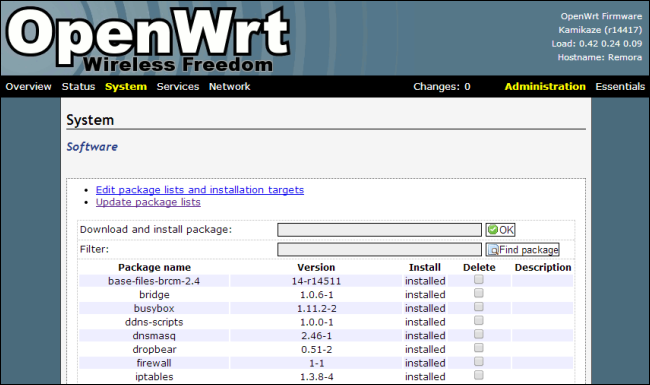Select the bridge package name
650x385 pixels.
(x=154, y=295)
